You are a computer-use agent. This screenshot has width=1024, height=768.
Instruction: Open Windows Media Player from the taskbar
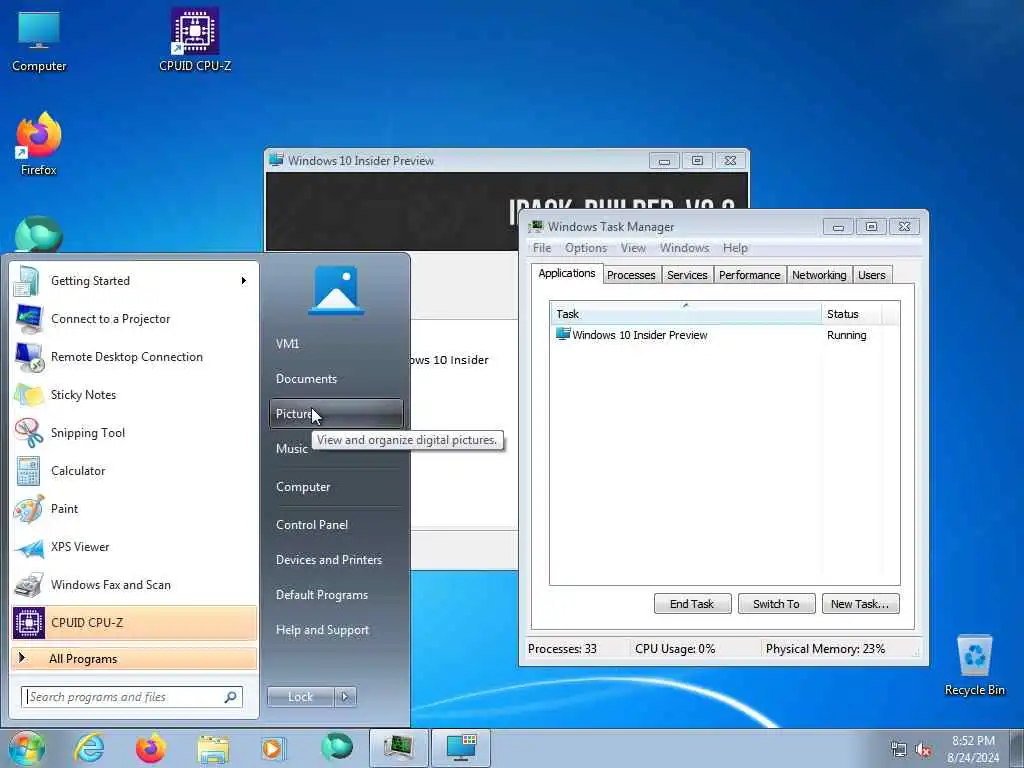[272, 748]
